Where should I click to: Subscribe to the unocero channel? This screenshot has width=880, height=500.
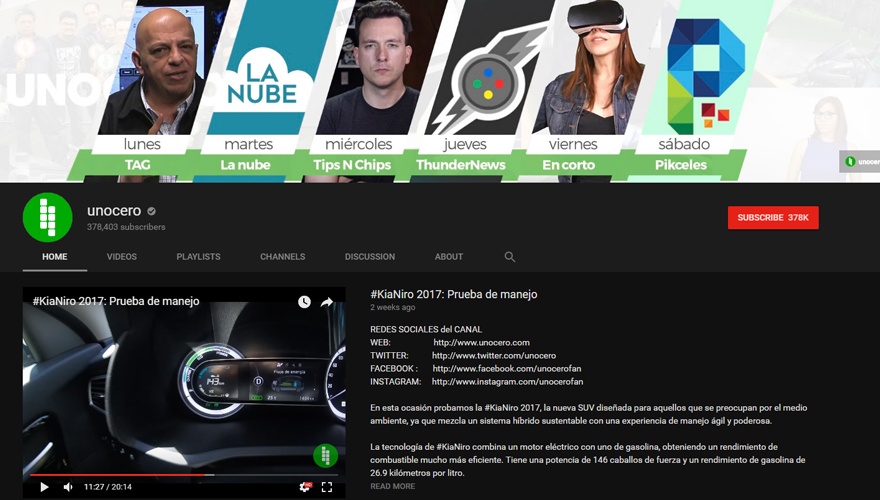[773, 218]
